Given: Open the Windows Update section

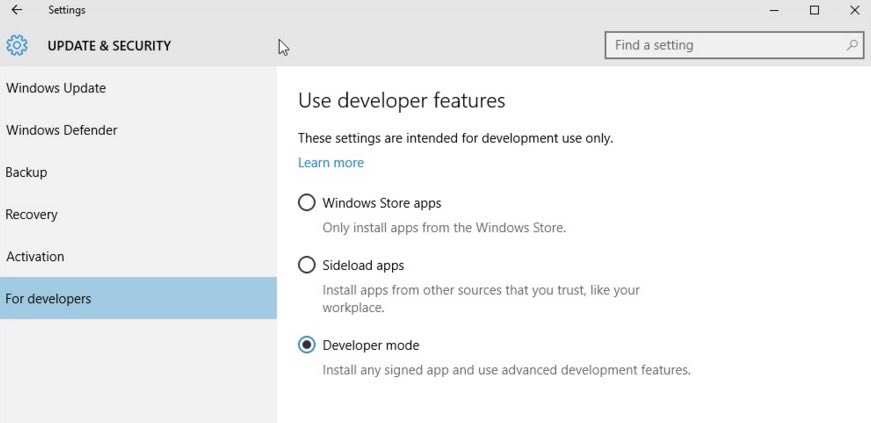Looking at the screenshot, I should (x=56, y=88).
